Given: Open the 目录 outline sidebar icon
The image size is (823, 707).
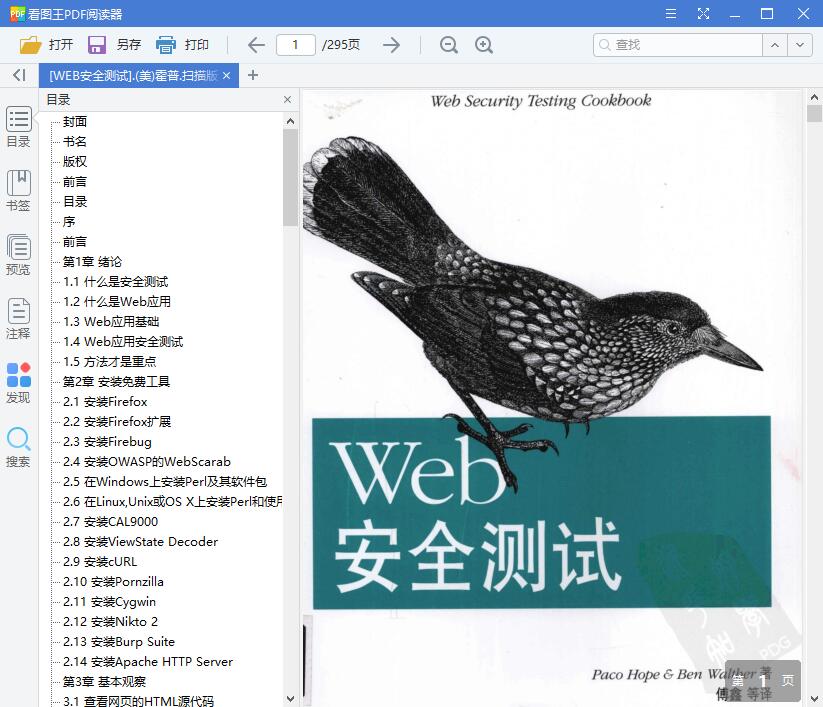Looking at the screenshot, I should coord(18,127).
